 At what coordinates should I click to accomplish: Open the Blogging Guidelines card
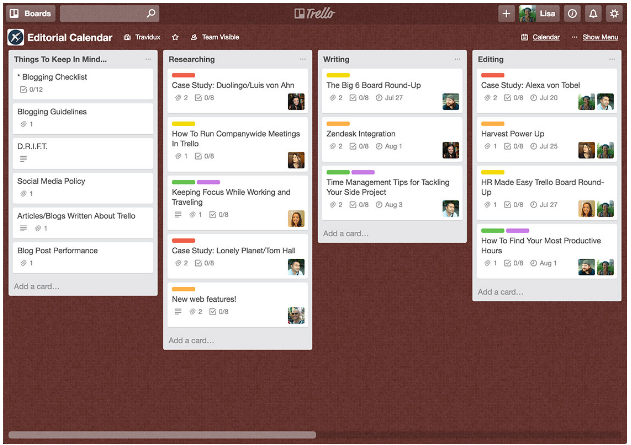pos(83,118)
